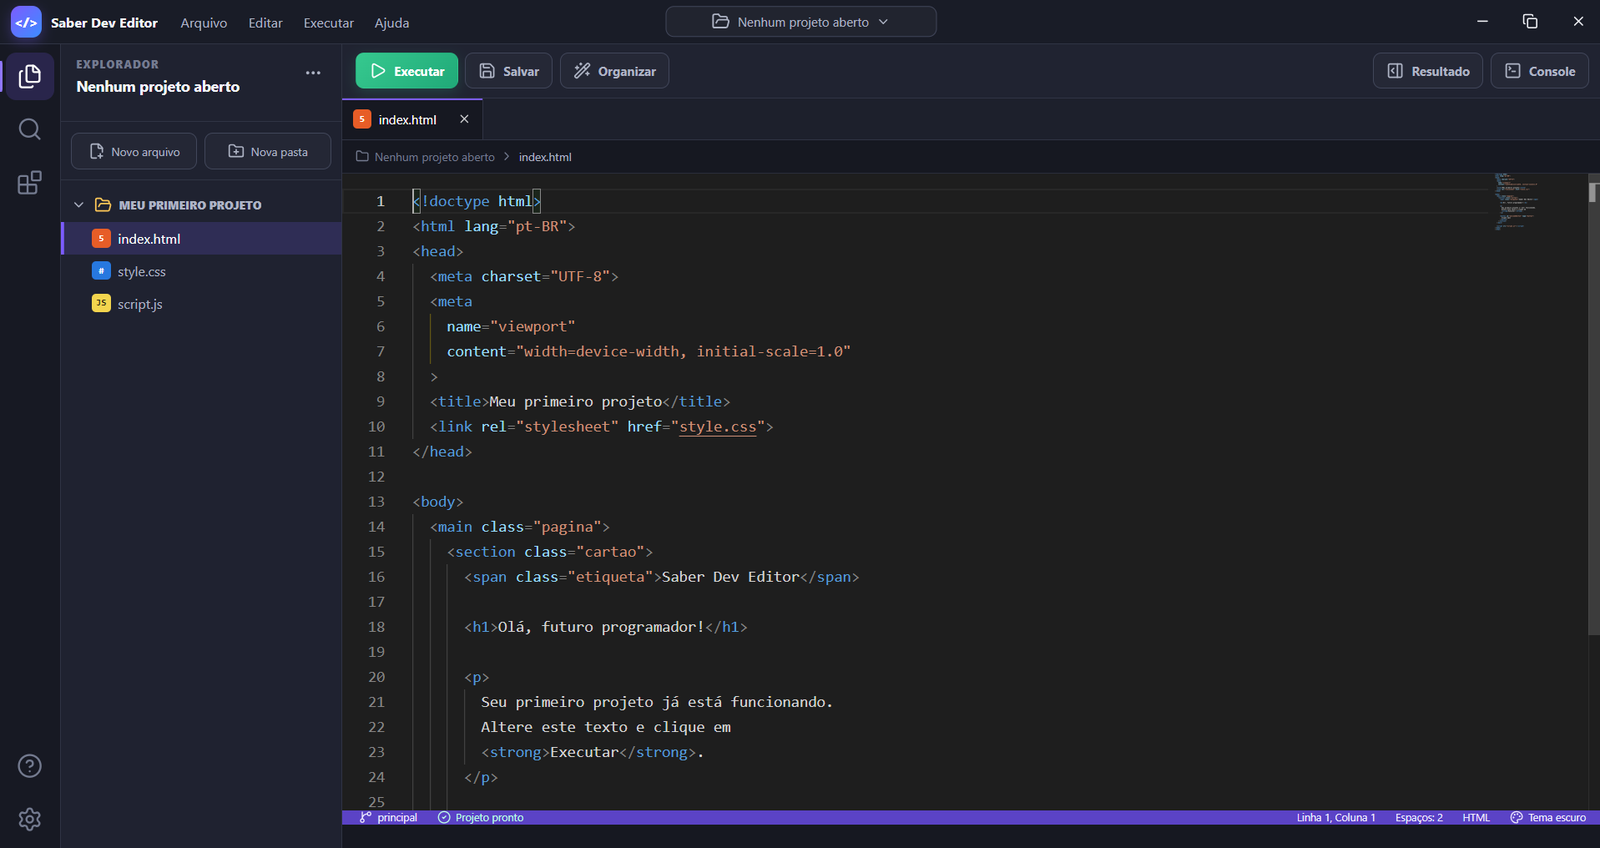Click Linha 1, Coluna 1 status entry
Image resolution: width=1600 pixels, height=848 pixels.
pos(1336,818)
